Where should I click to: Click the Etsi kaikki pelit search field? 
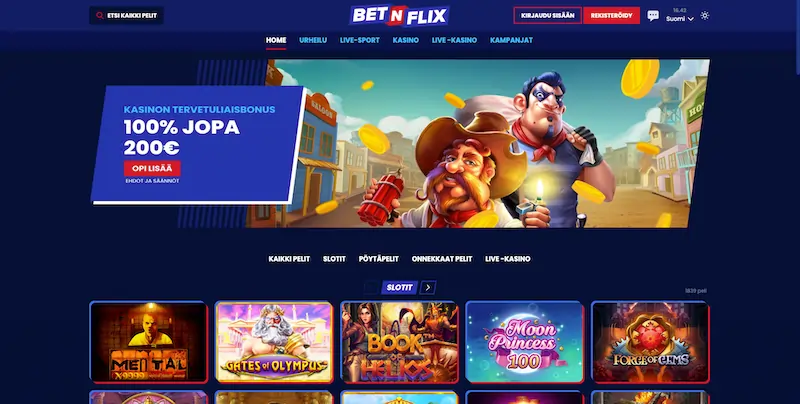click(x=127, y=15)
